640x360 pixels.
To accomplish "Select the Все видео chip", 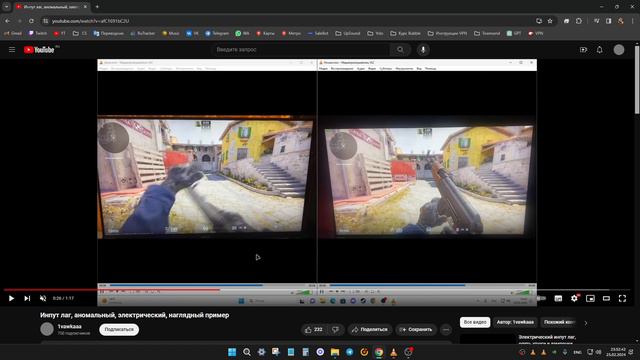I will coord(475,322).
